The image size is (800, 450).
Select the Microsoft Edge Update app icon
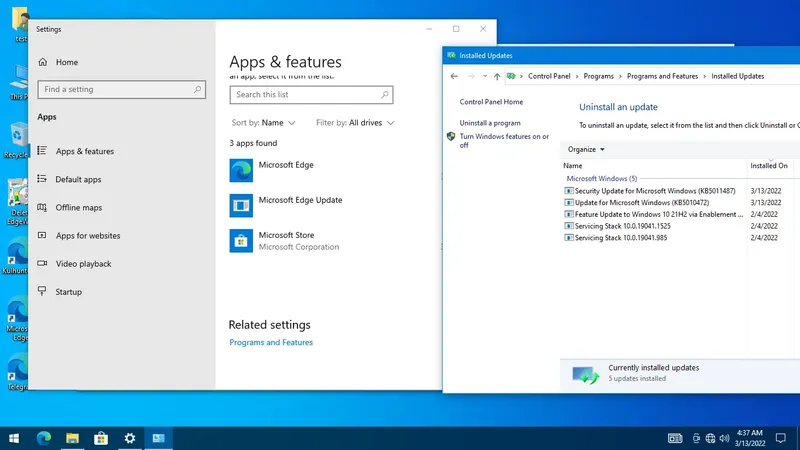click(241, 206)
